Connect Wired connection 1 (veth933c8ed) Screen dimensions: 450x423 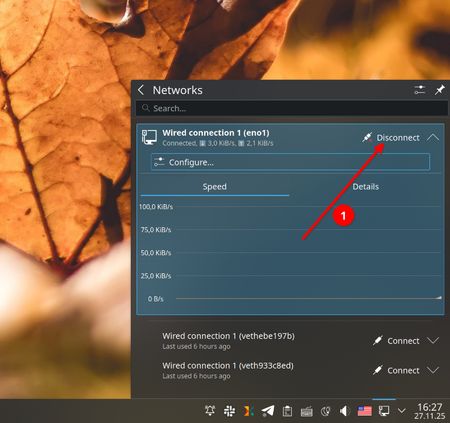(x=396, y=370)
